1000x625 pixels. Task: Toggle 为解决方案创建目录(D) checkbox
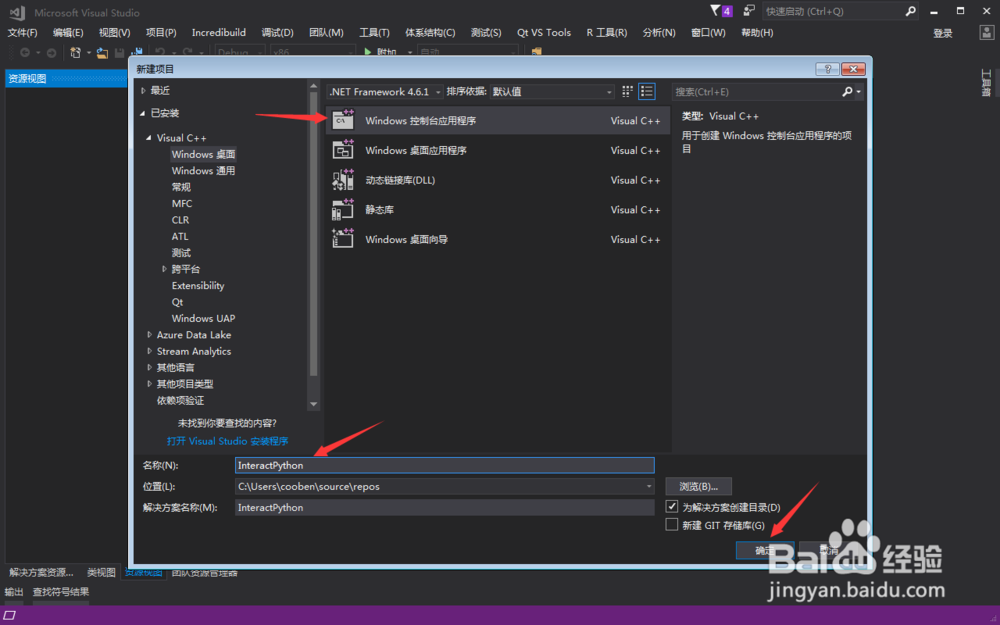672,506
